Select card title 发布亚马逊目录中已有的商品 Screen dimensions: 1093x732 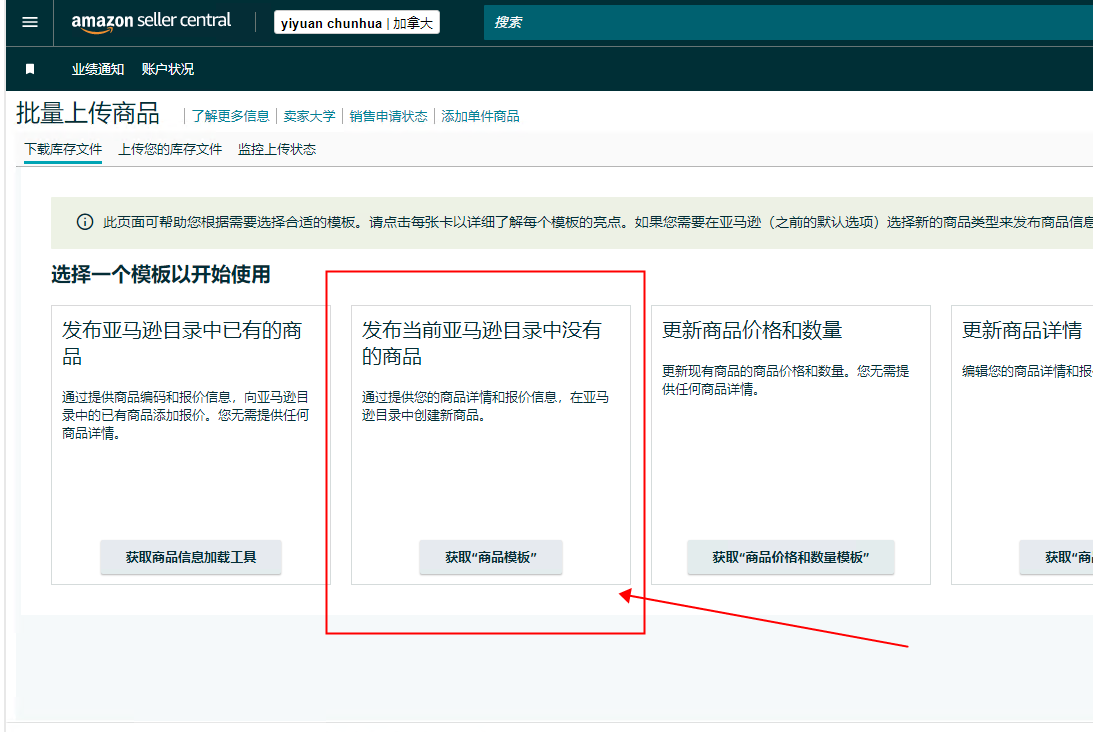point(182,343)
